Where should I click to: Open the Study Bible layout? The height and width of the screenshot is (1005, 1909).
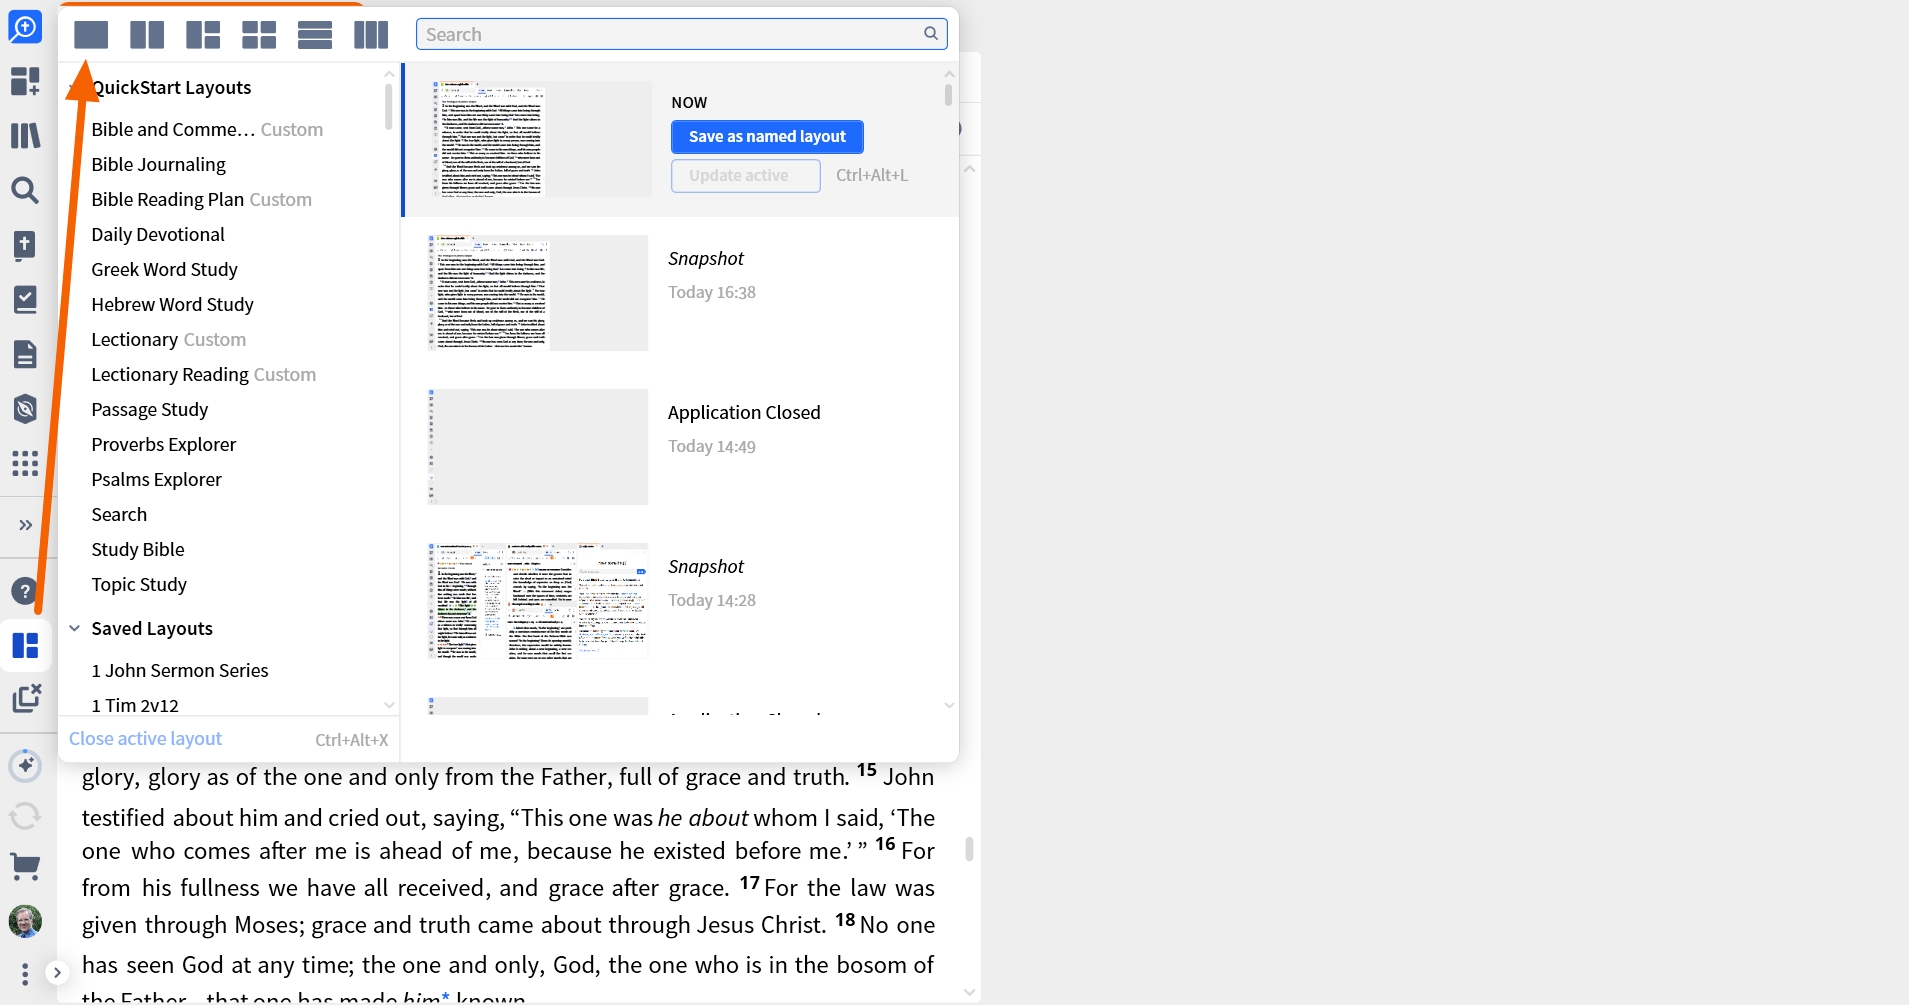click(x=138, y=549)
